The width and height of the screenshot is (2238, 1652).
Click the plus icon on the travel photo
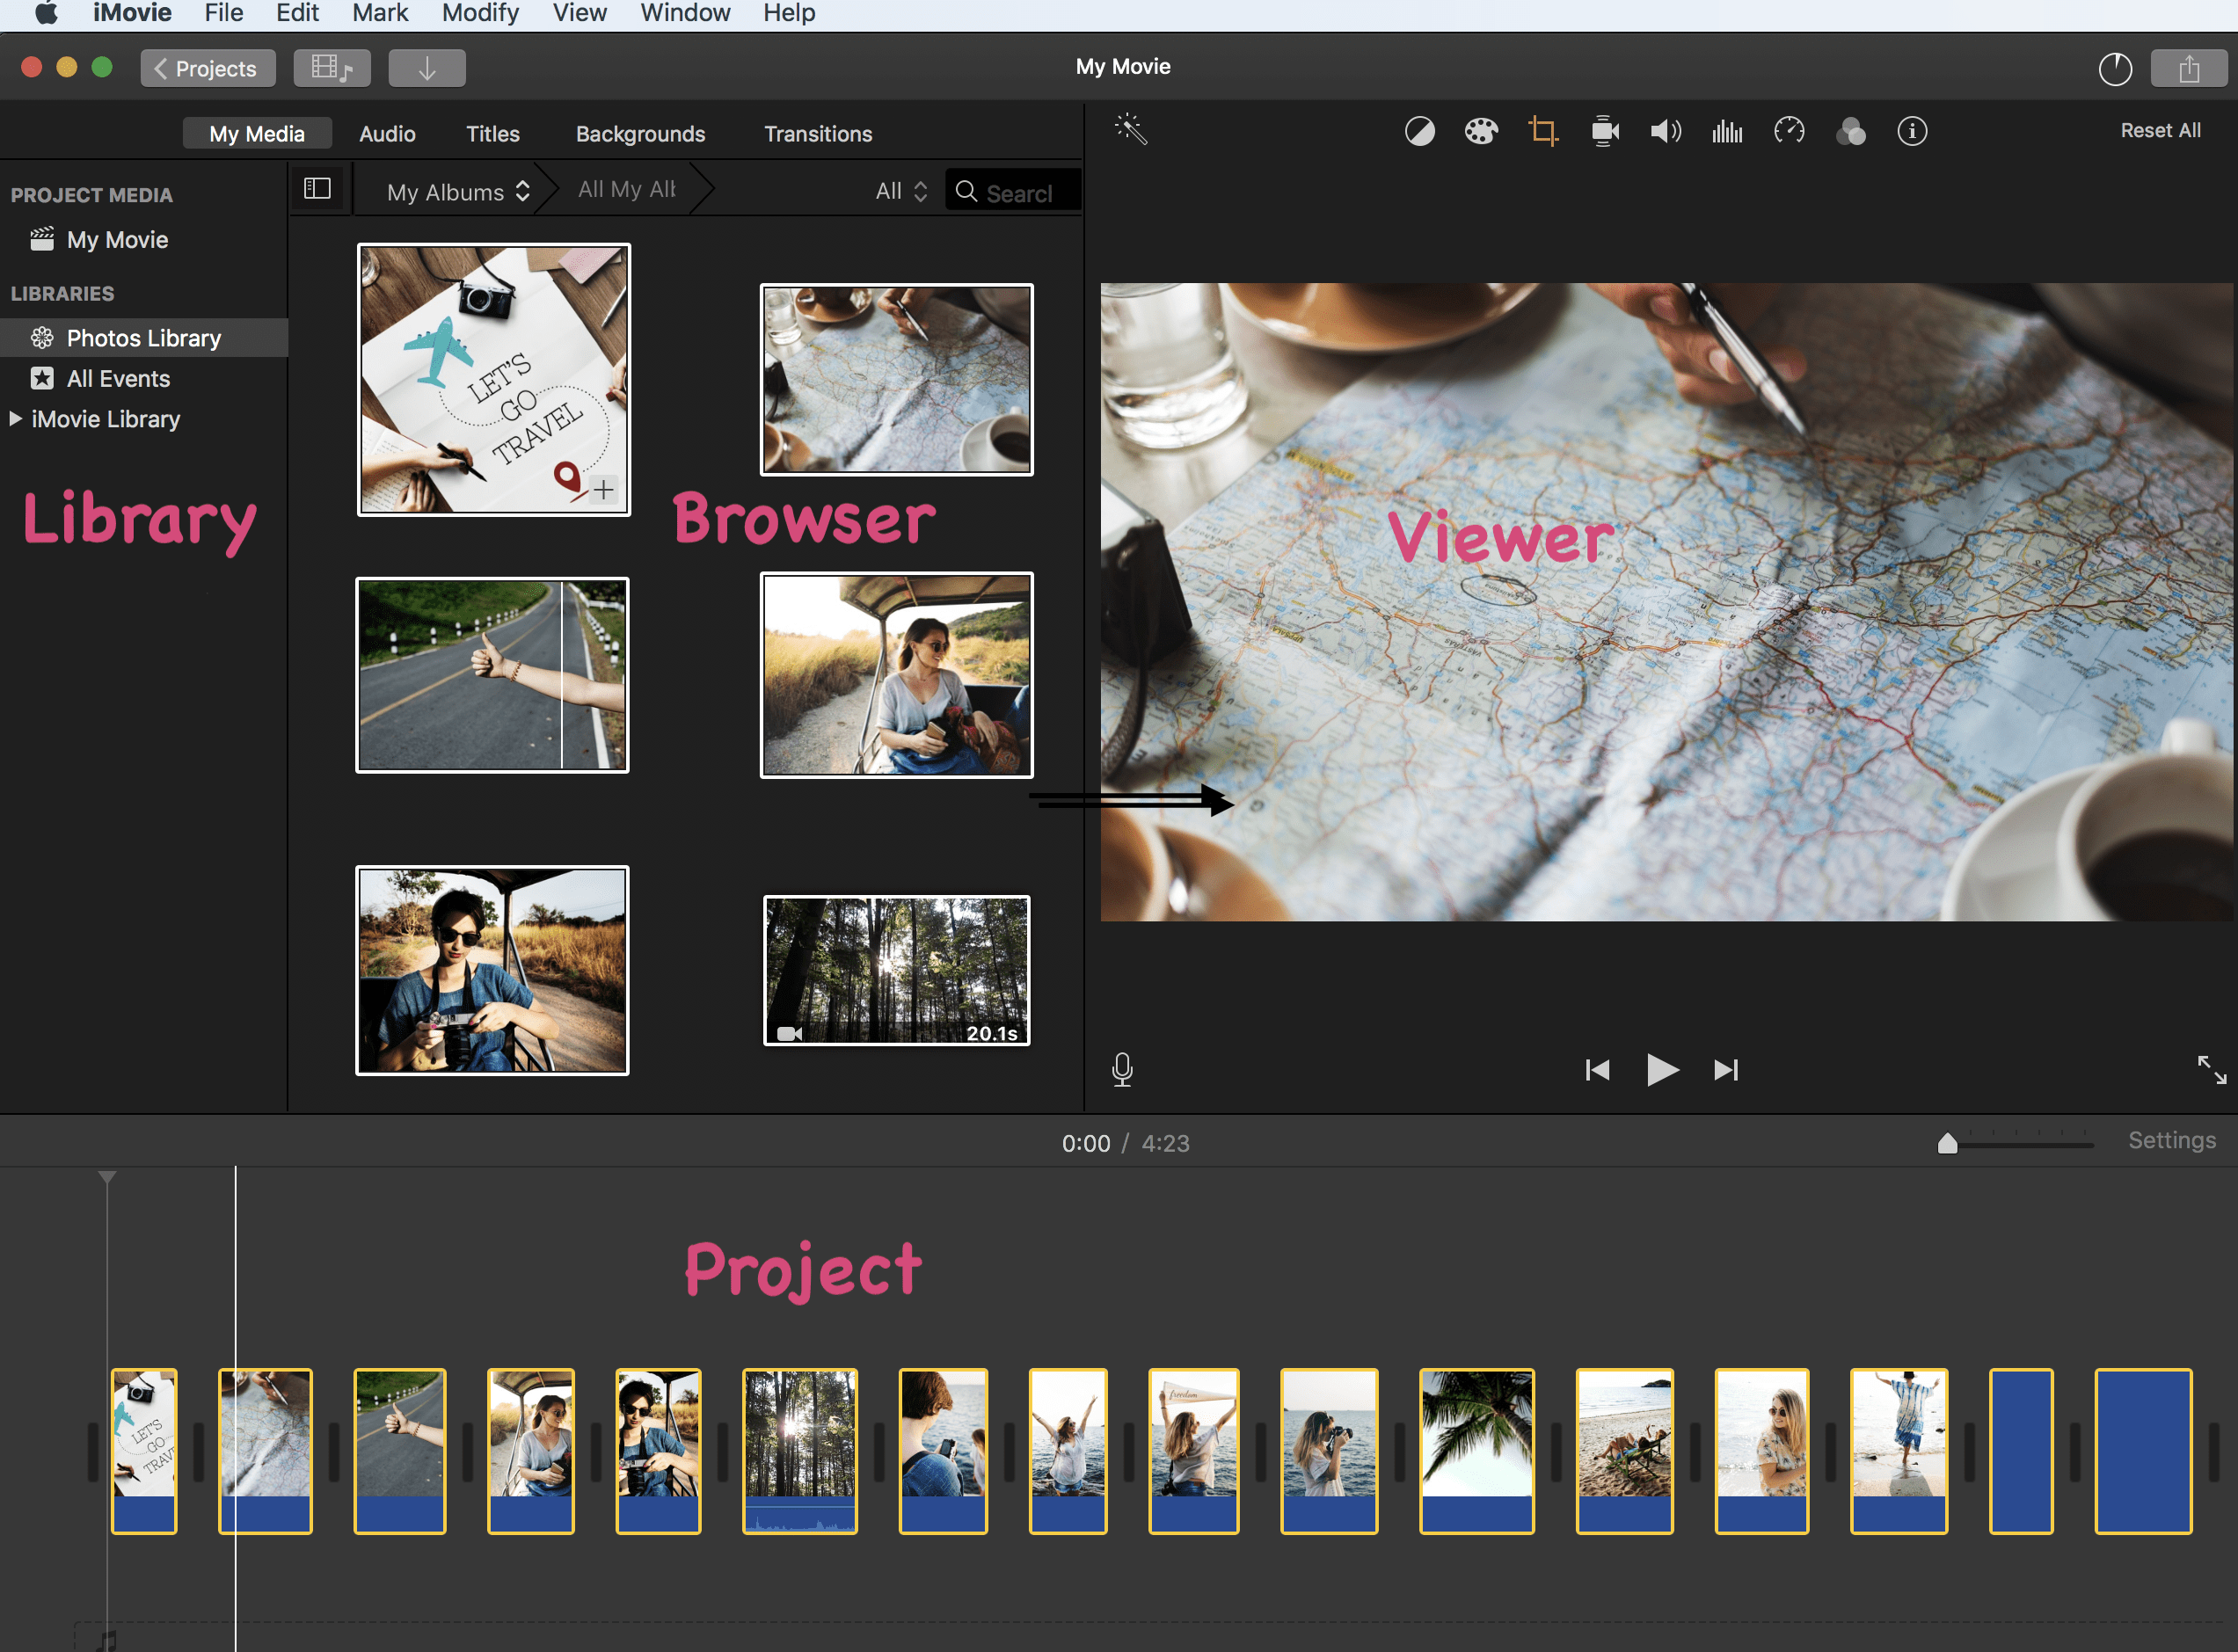603,490
